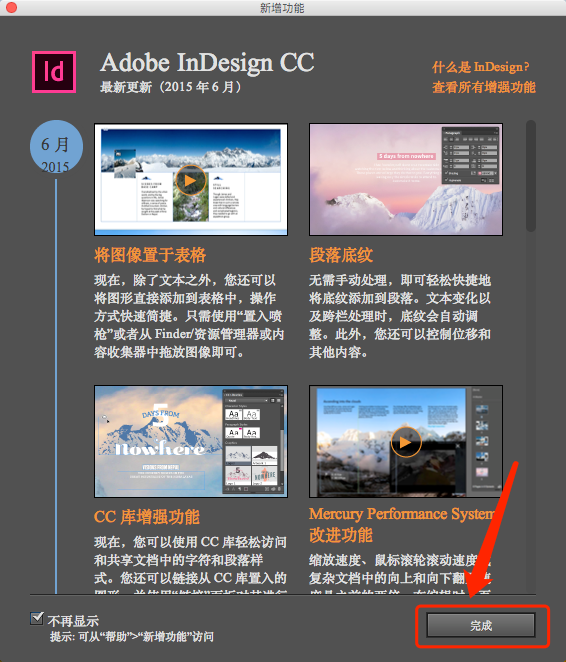Click the description starting 现在，除了文本之外
The width and height of the screenshot is (566, 662).
click(x=189, y=316)
